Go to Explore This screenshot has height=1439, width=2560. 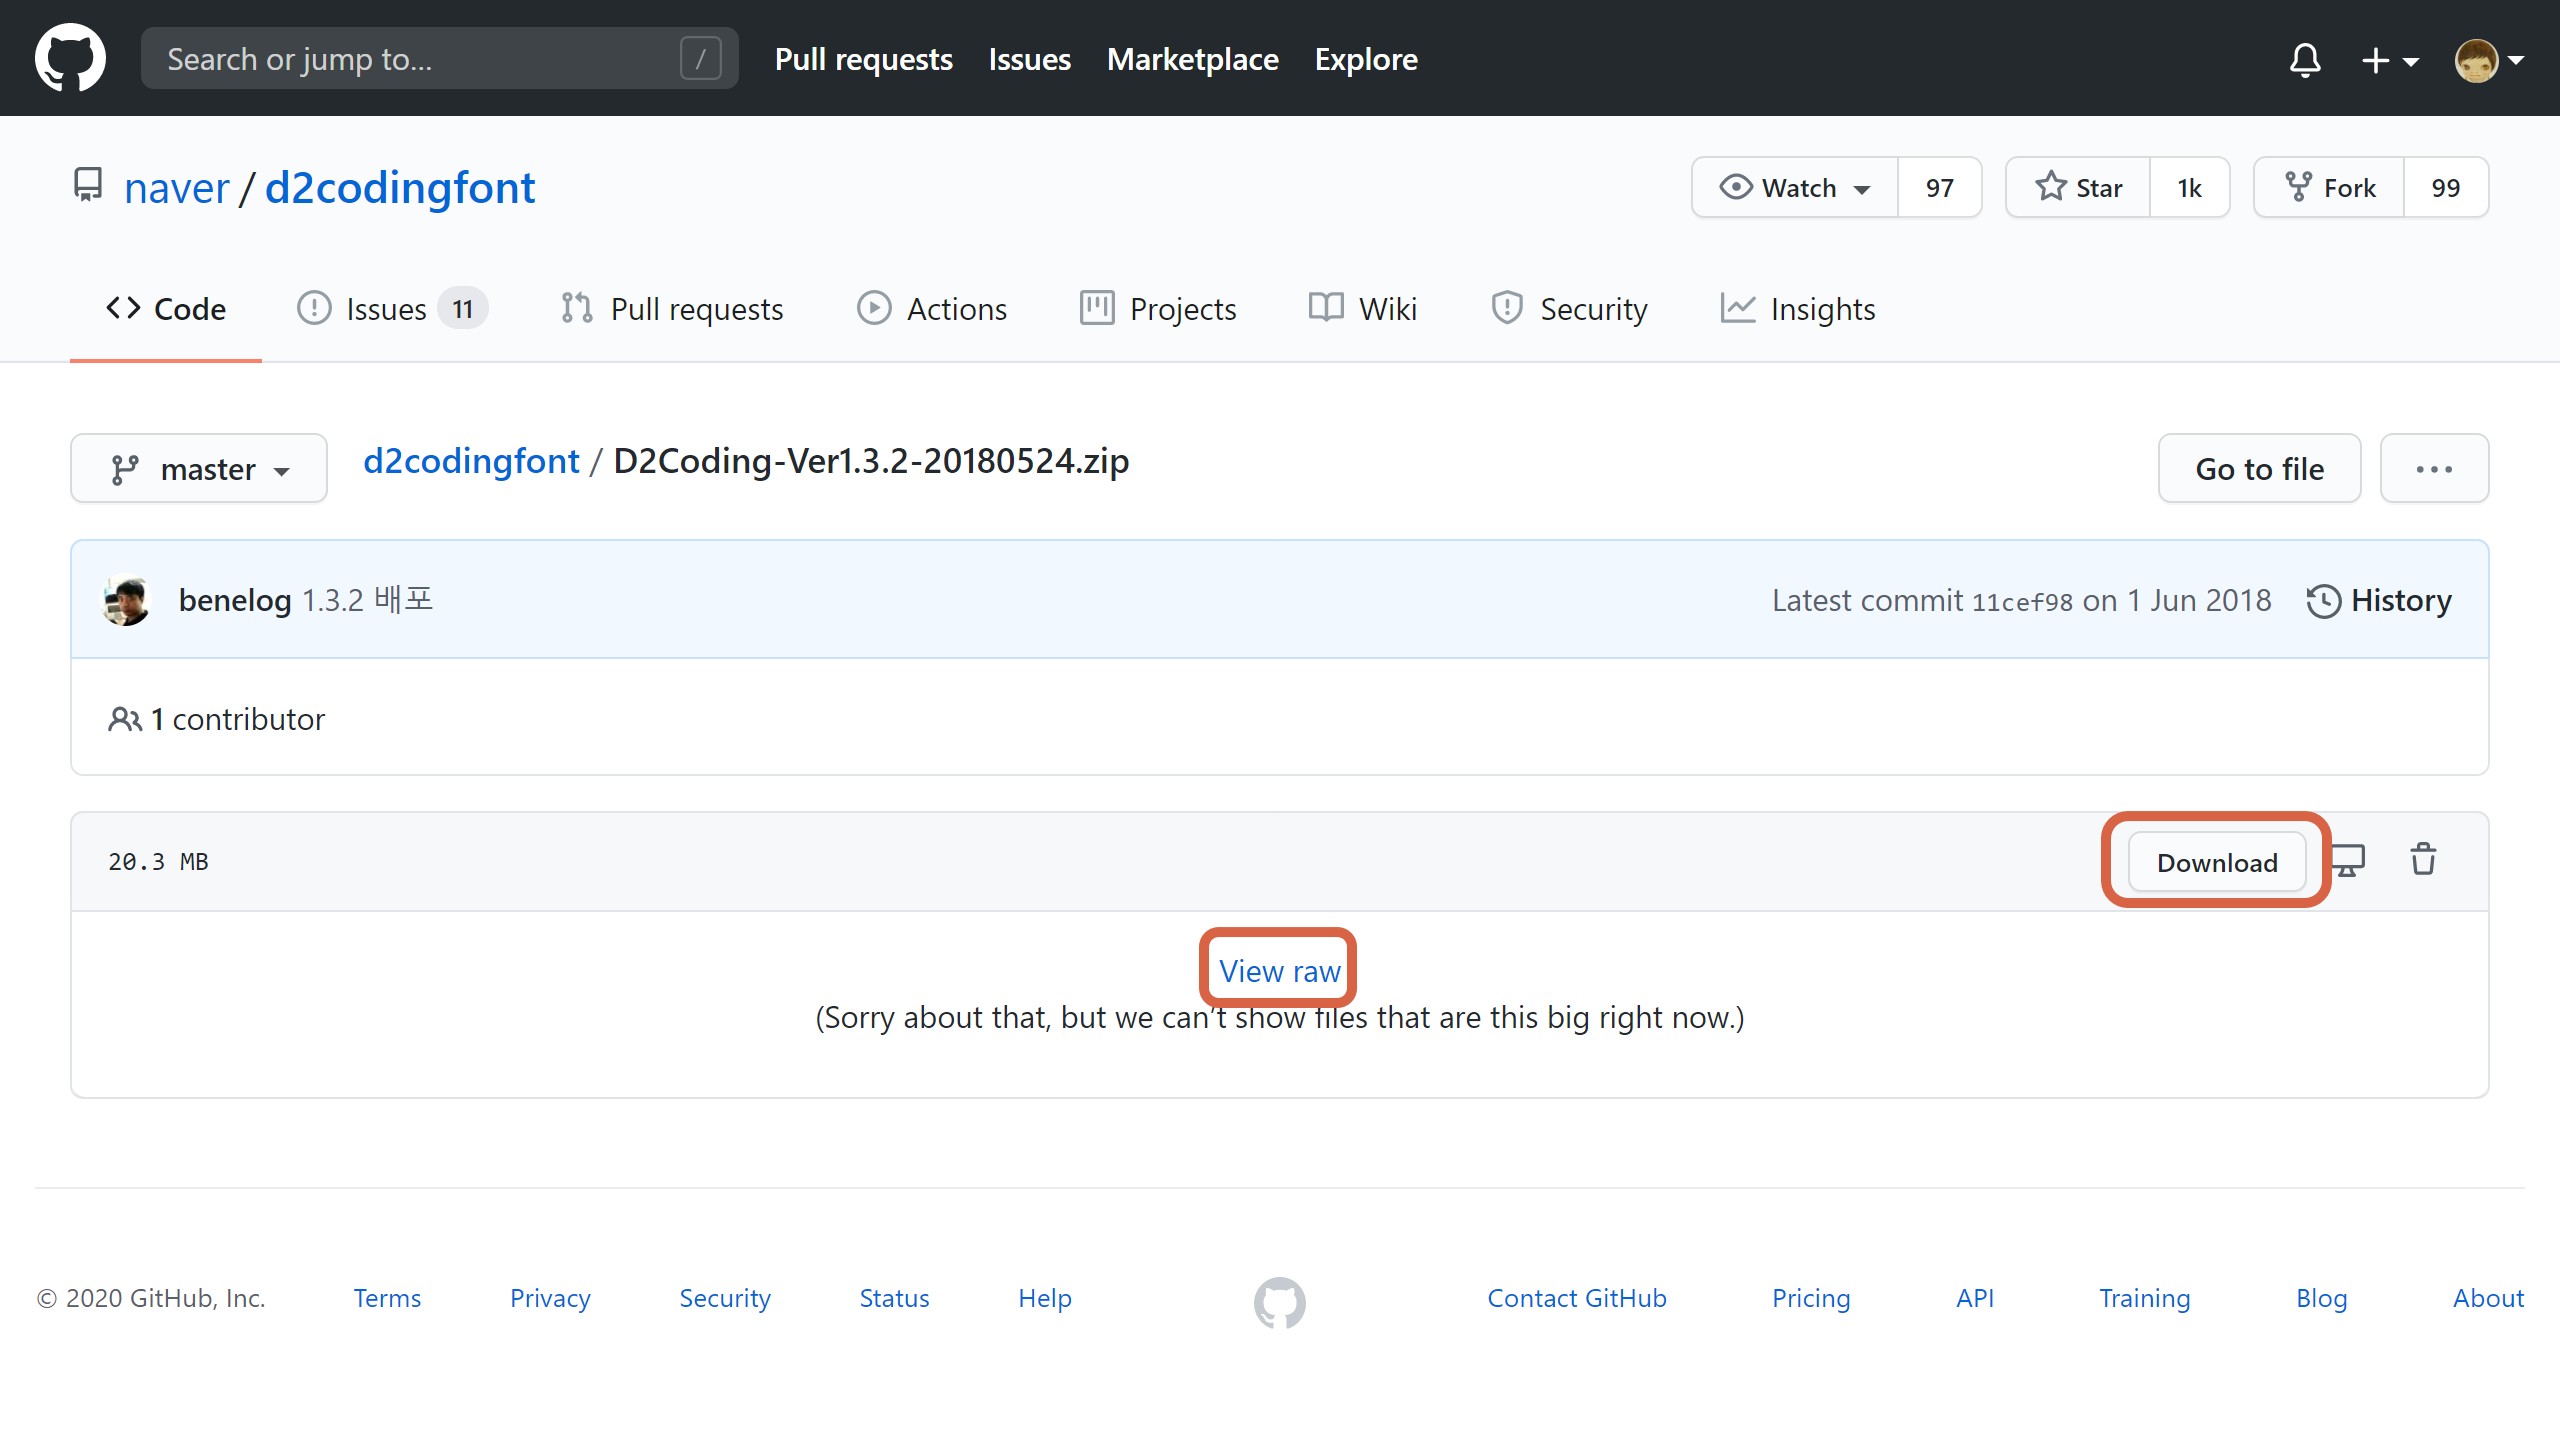click(1366, 59)
